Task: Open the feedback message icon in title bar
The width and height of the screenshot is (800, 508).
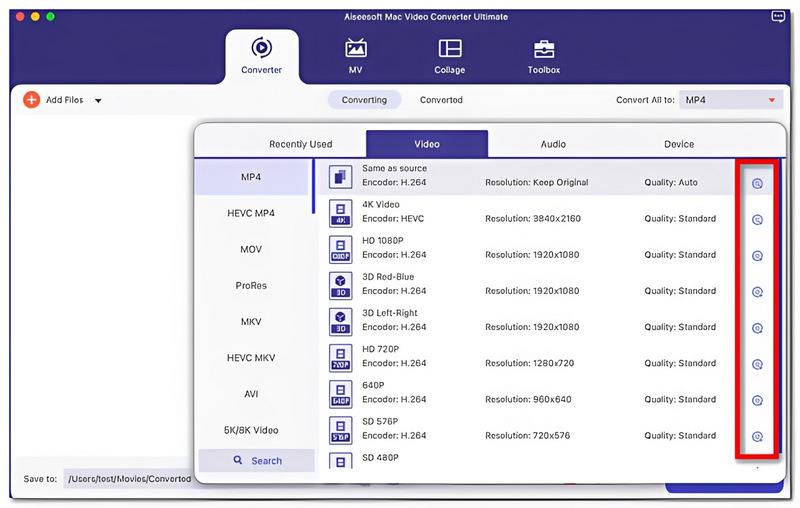Action: tap(778, 16)
